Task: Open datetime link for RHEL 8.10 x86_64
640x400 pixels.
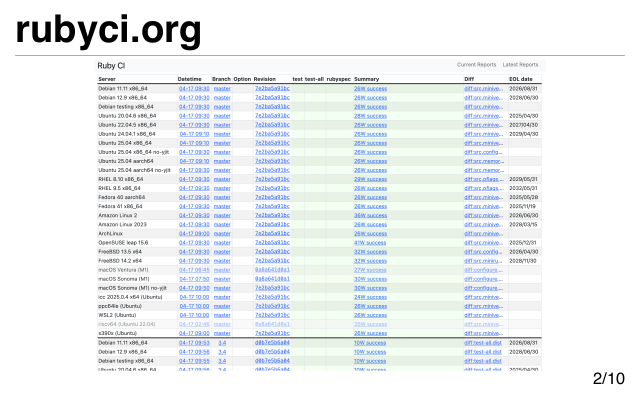Action: tap(194, 179)
